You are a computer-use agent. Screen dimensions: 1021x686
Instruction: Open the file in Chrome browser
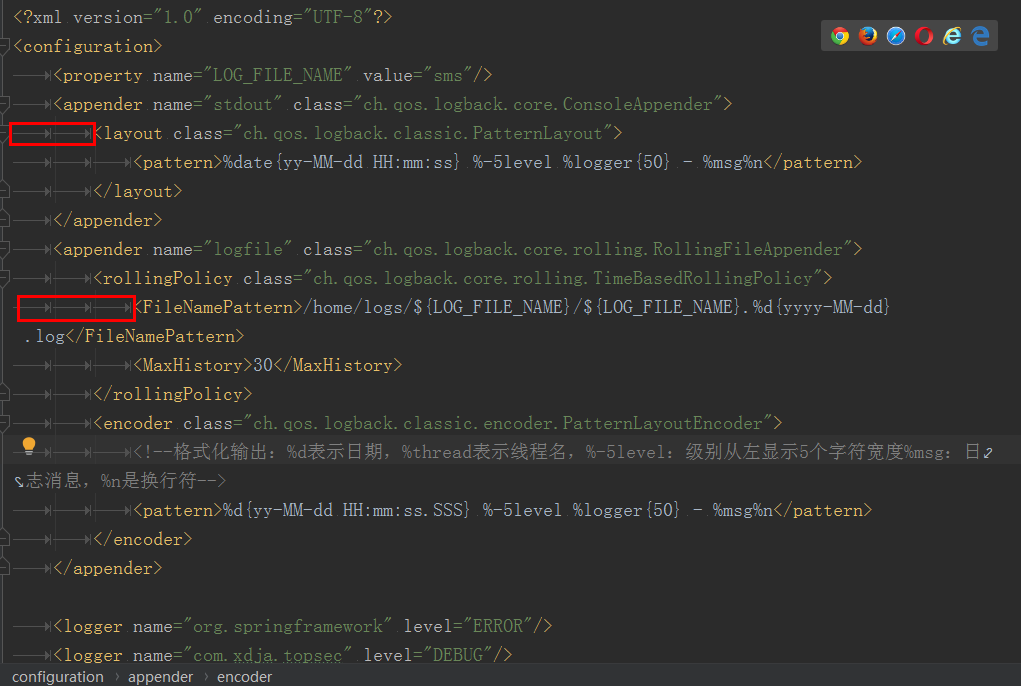[x=840, y=36]
